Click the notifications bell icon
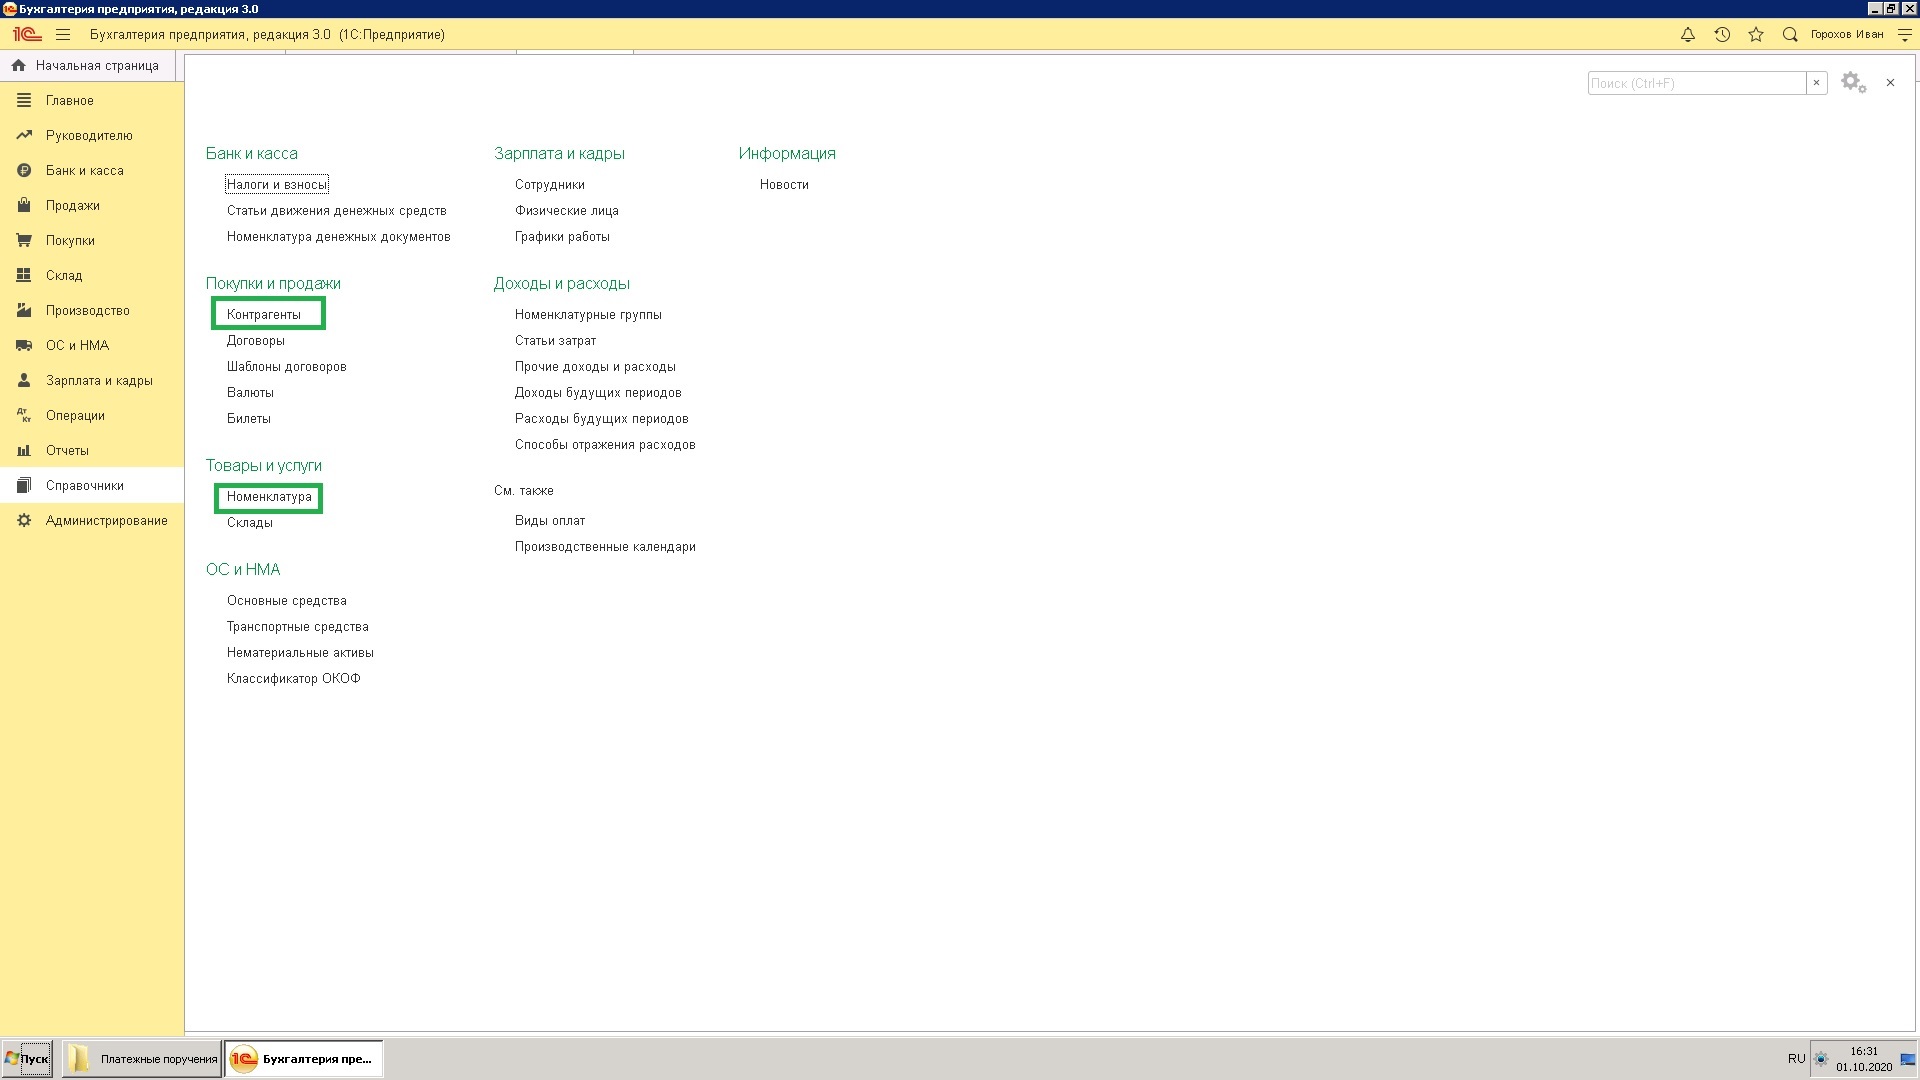The height and width of the screenshot is (1080, 1920). (x=1688, y=35)
